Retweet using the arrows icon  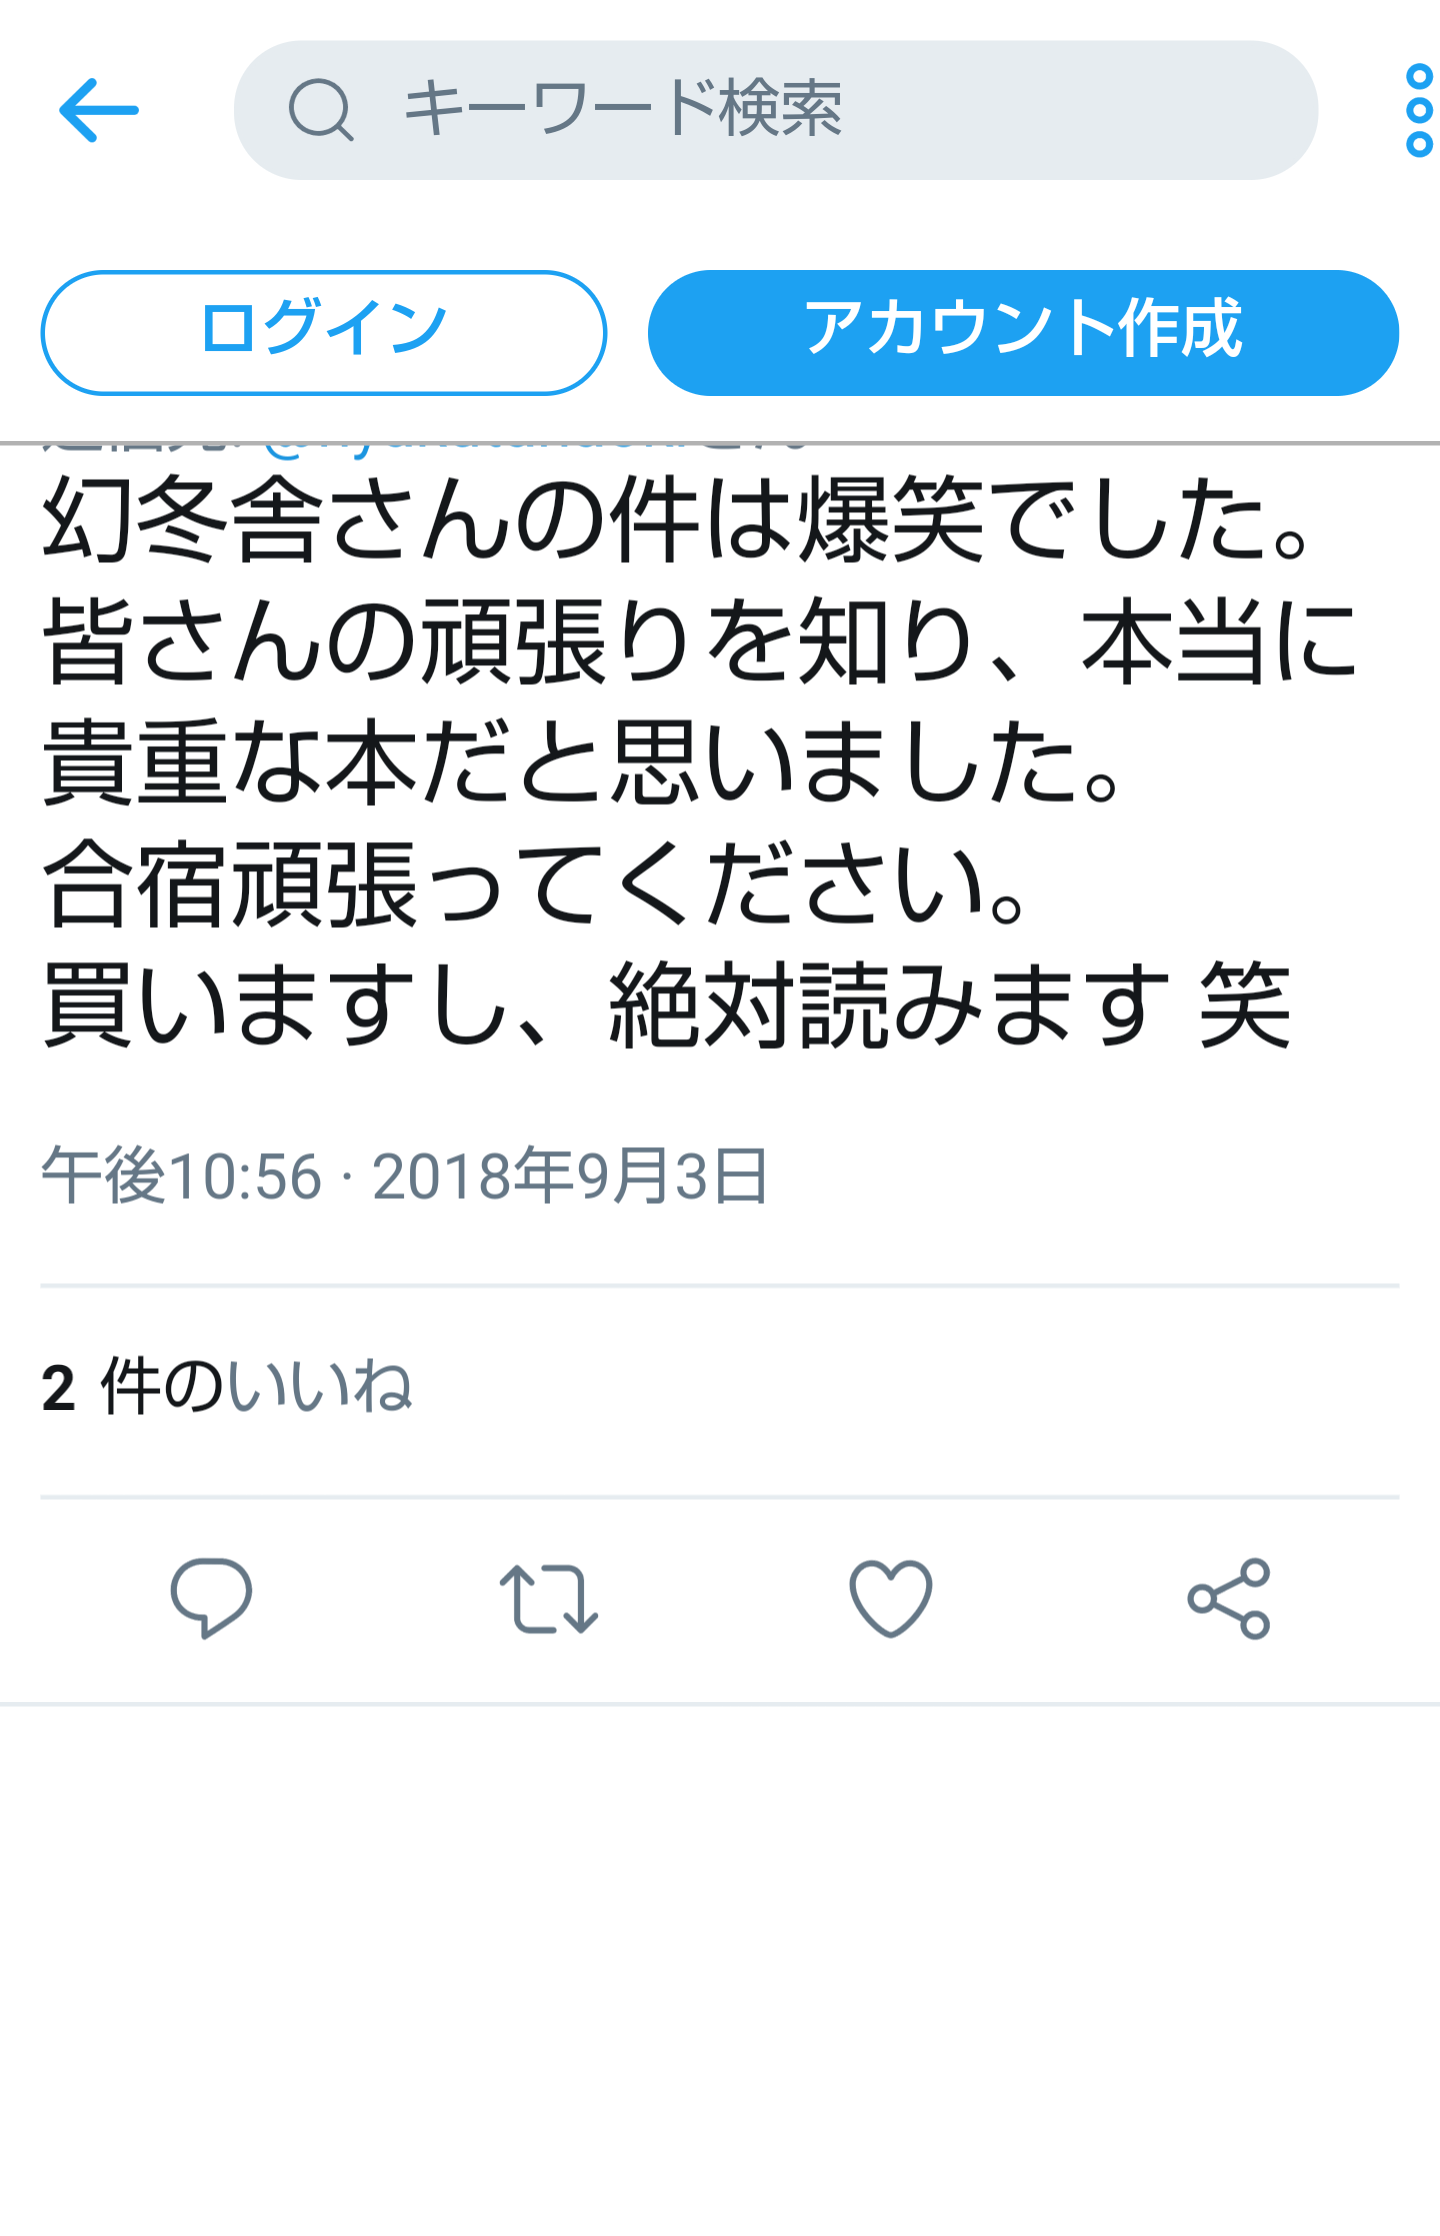click(549, 1598)
